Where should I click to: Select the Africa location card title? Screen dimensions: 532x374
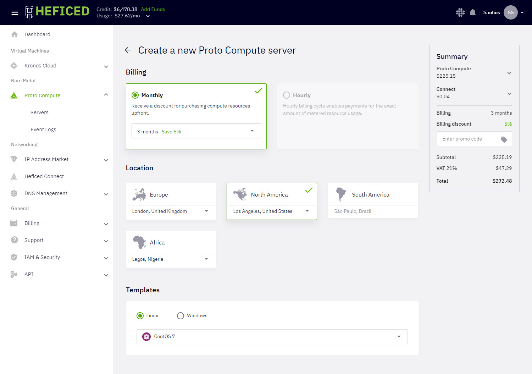[157, 242]
